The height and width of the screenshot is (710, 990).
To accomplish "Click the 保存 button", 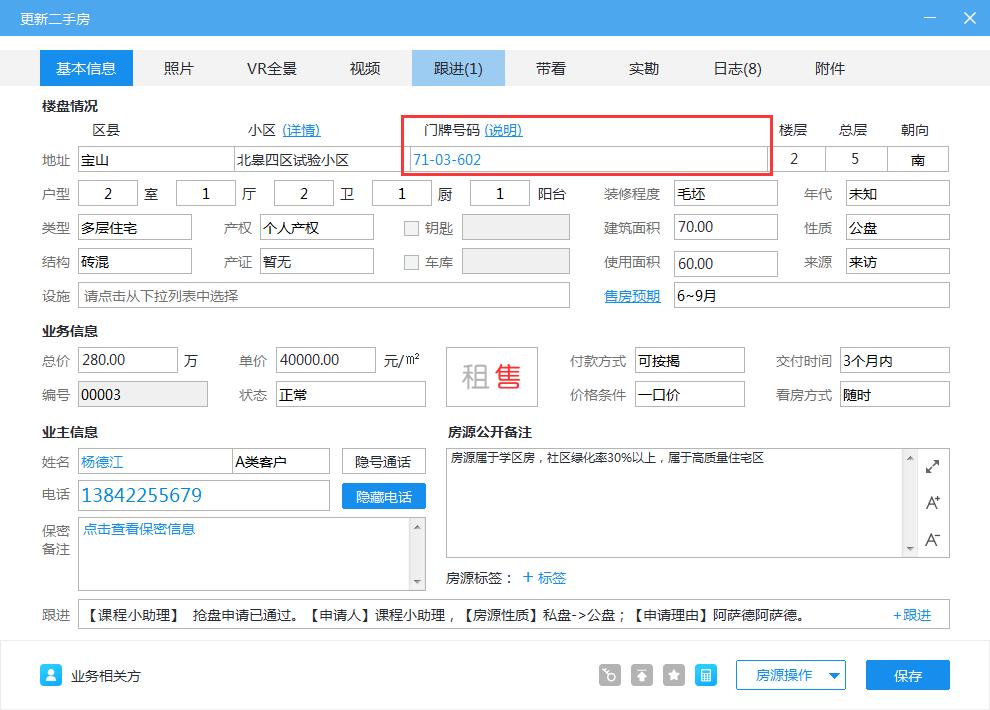I will [x=907, y=675].
